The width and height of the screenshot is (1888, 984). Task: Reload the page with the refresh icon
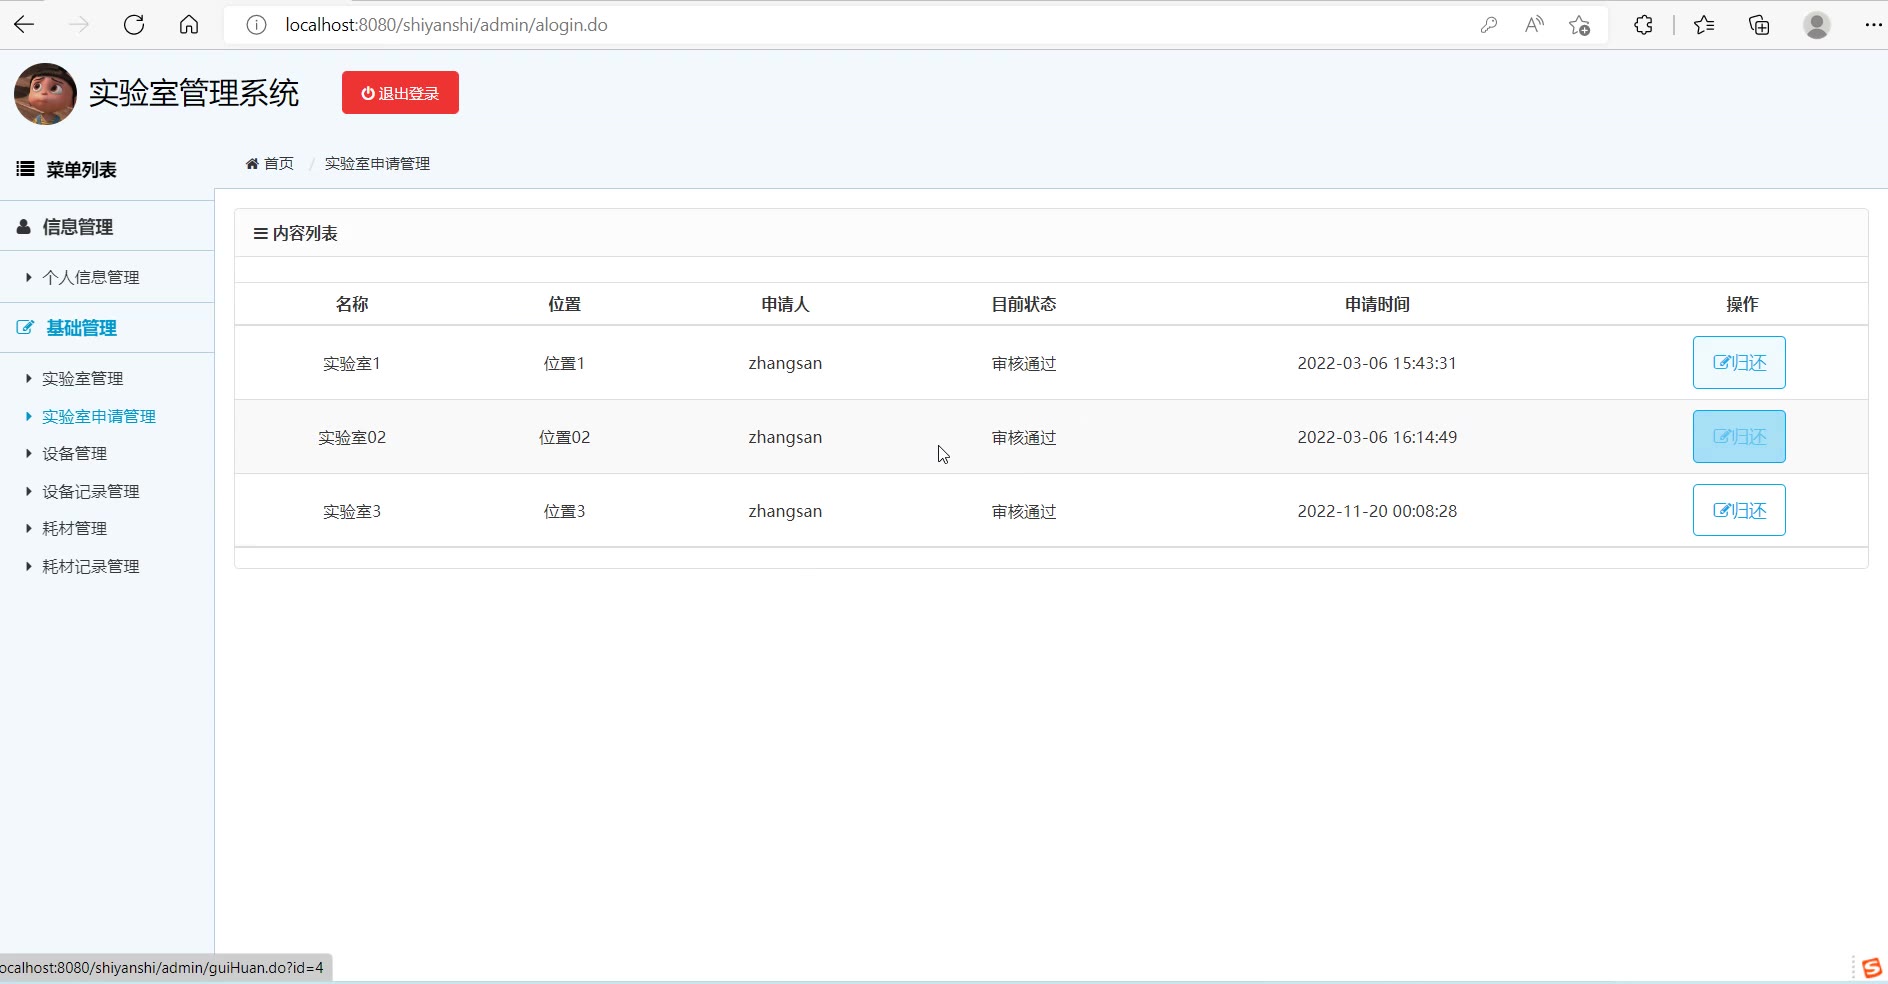[x=134, y=25]
